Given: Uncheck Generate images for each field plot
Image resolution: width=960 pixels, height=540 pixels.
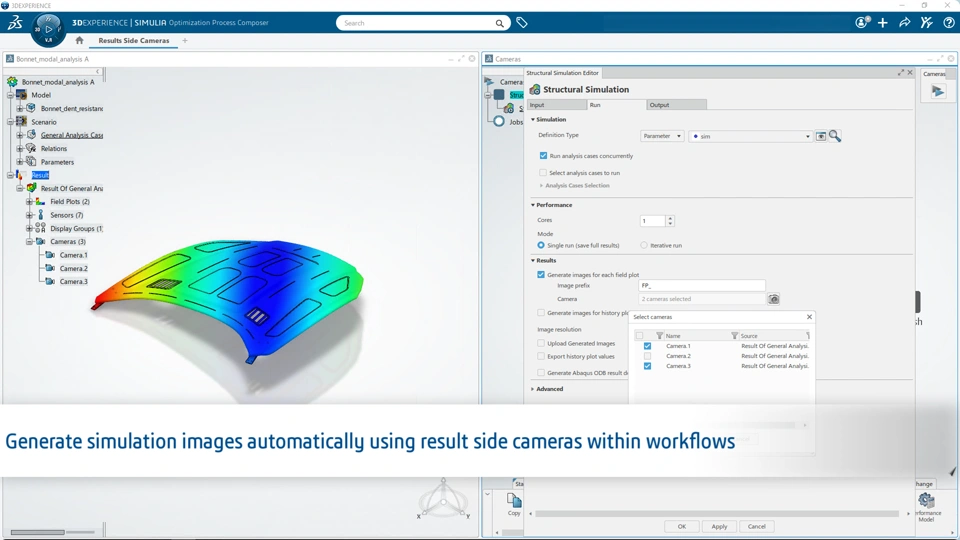Looking at the screenshot, I should [541, 274].
